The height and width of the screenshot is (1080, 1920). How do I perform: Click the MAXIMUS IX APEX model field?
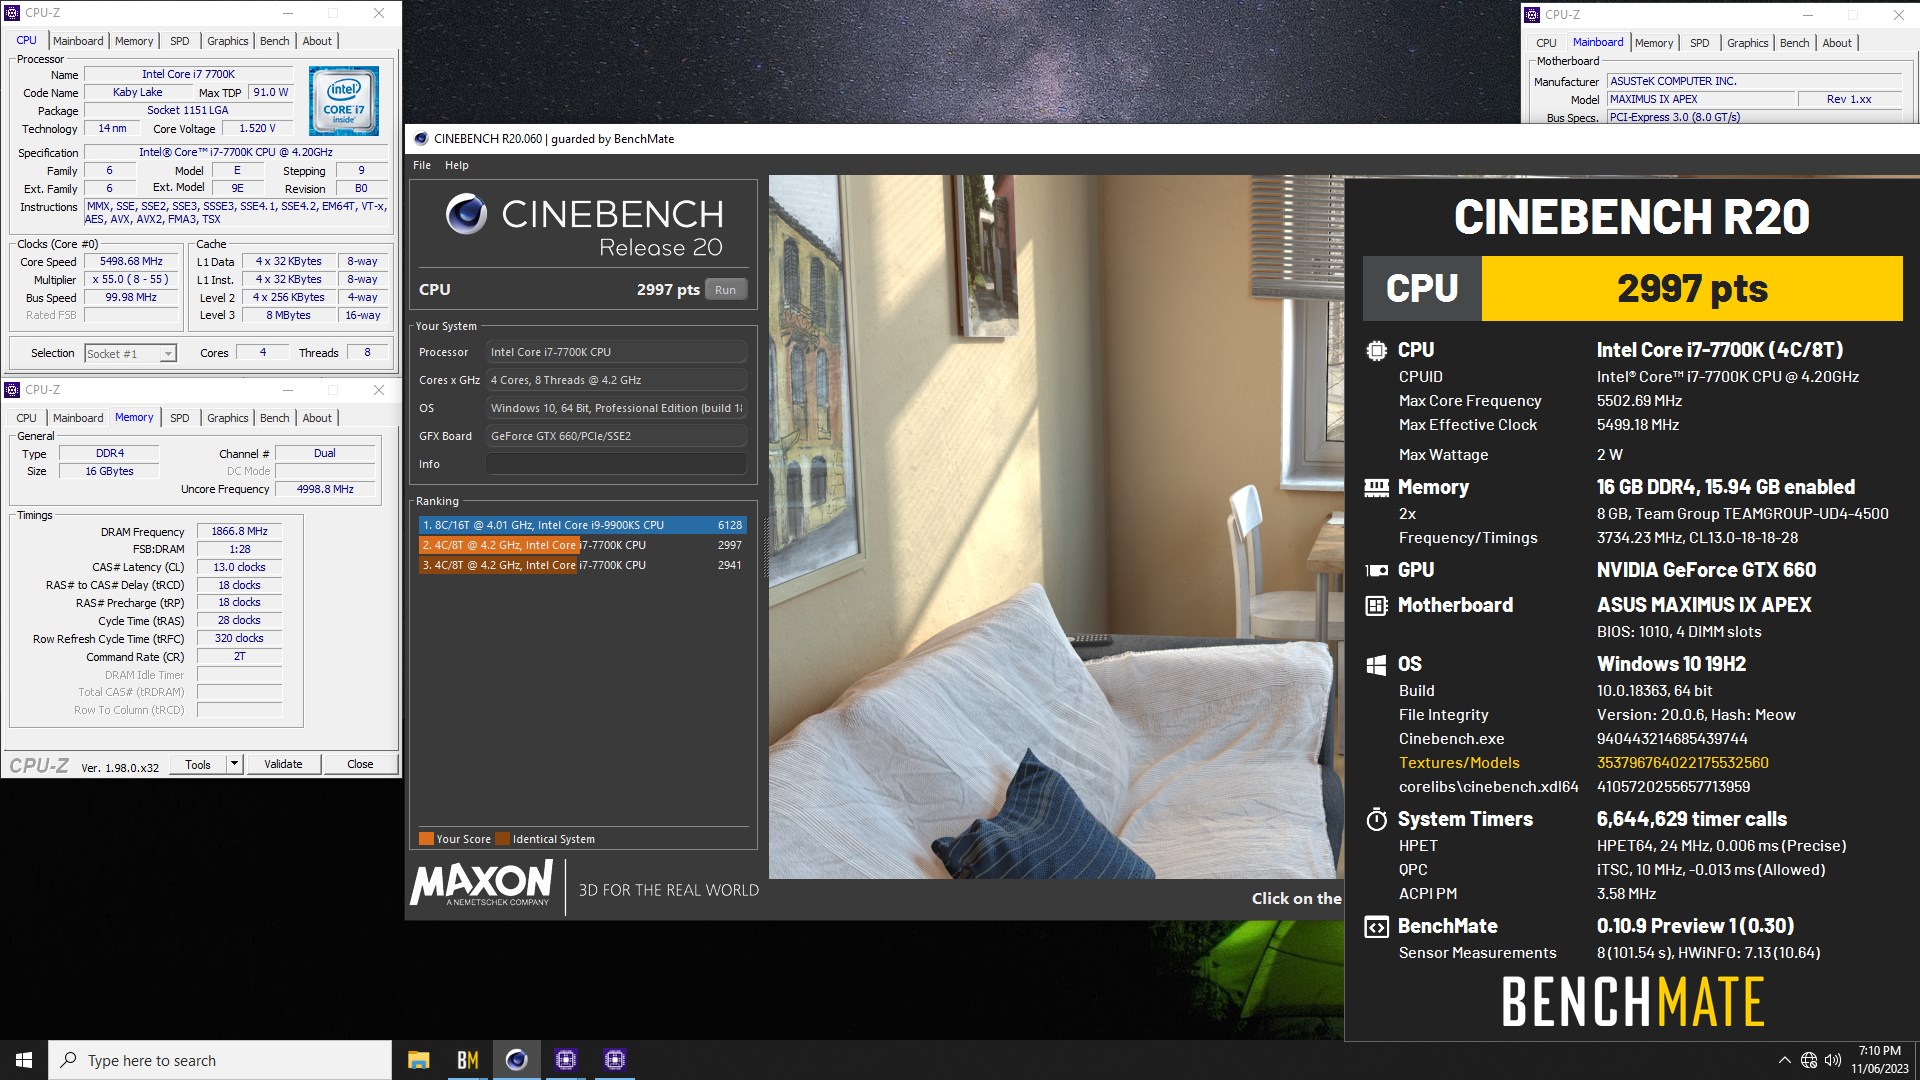(x=1699, y=99)
